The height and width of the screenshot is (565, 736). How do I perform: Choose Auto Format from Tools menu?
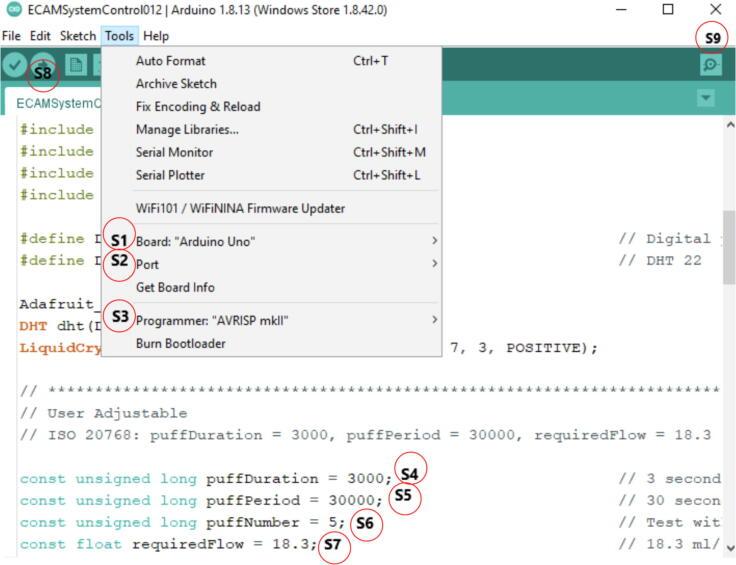tap(170, 61)
